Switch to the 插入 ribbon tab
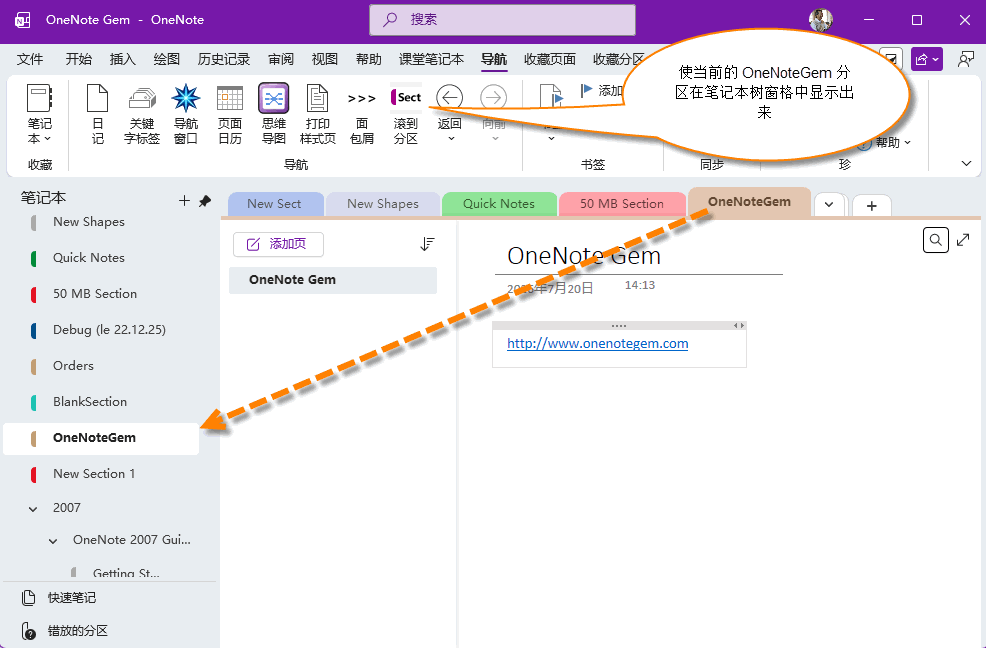 coord(123,59)
